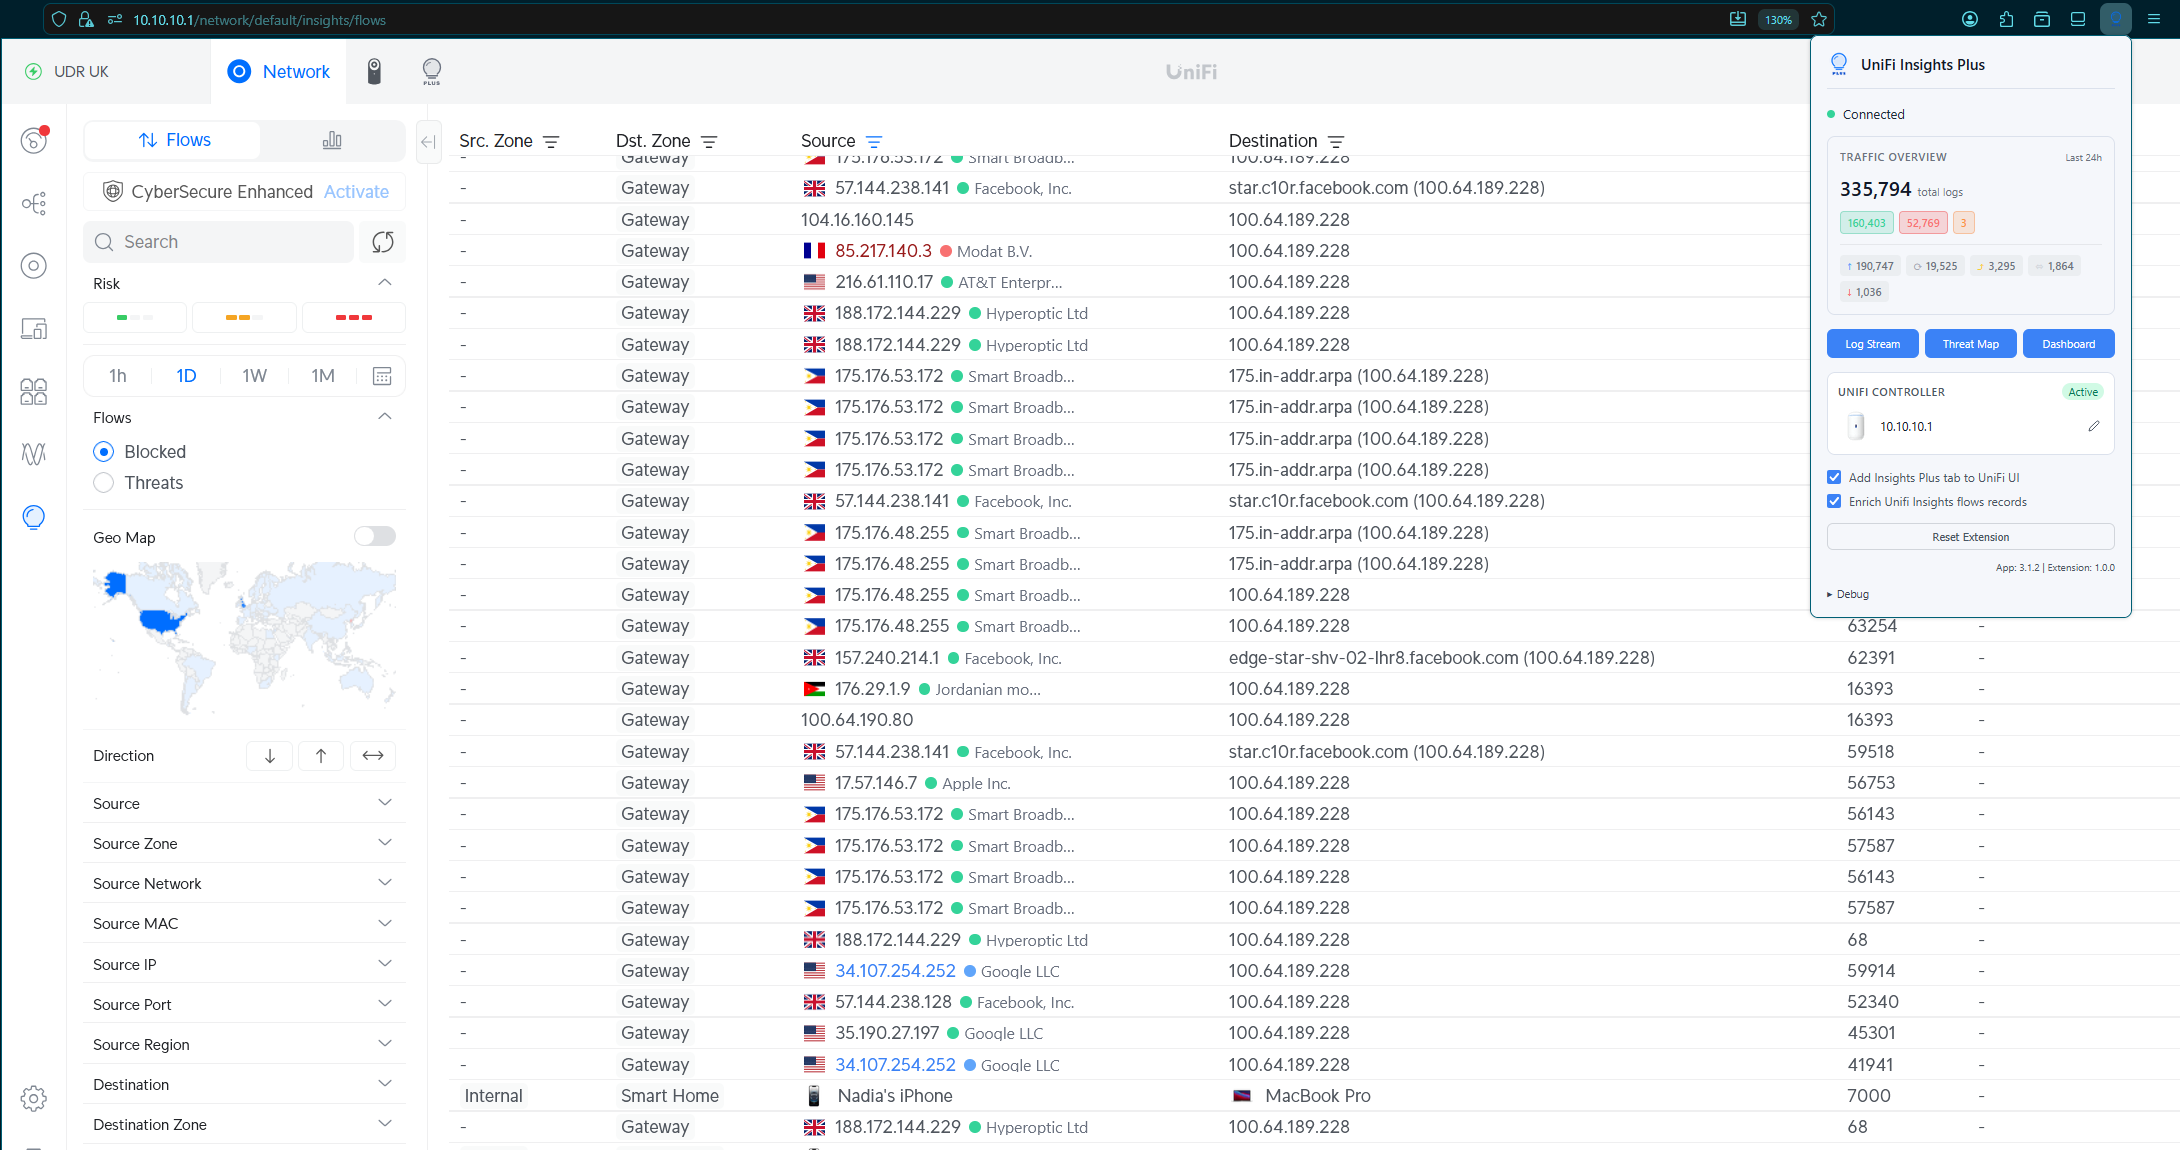Edit the UniFi controller address pencil
This screenshot has height=1150, width=2180.
coord(2094,426)
